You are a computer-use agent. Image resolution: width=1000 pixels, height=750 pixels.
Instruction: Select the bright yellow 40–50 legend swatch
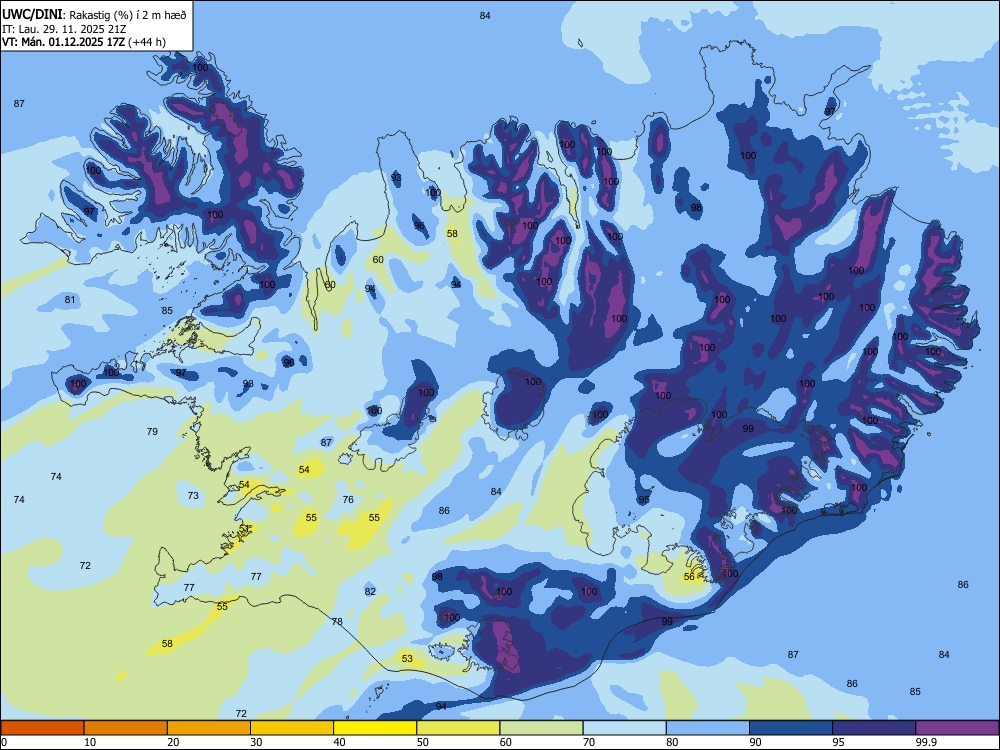375,728
